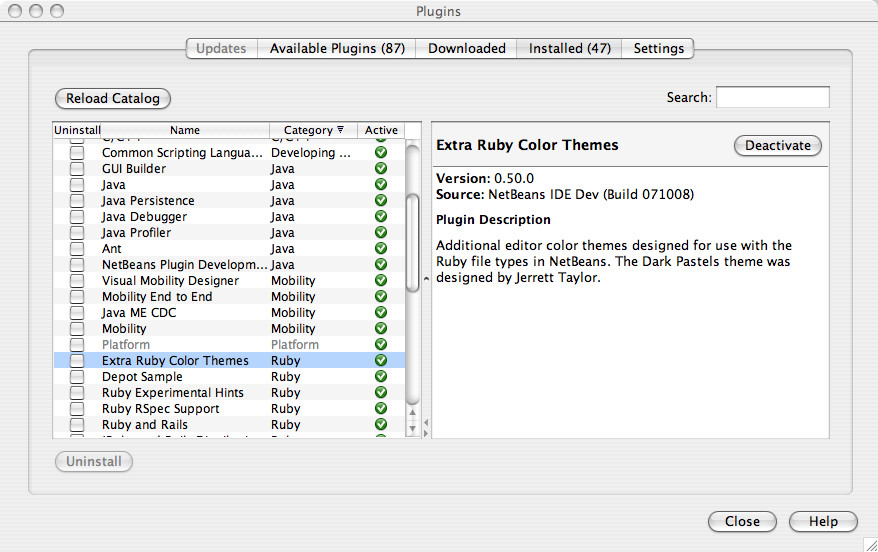The image size is (878, 552).
Task: Check uninstall box for Ruby and Rails
Action: (77, 424)
